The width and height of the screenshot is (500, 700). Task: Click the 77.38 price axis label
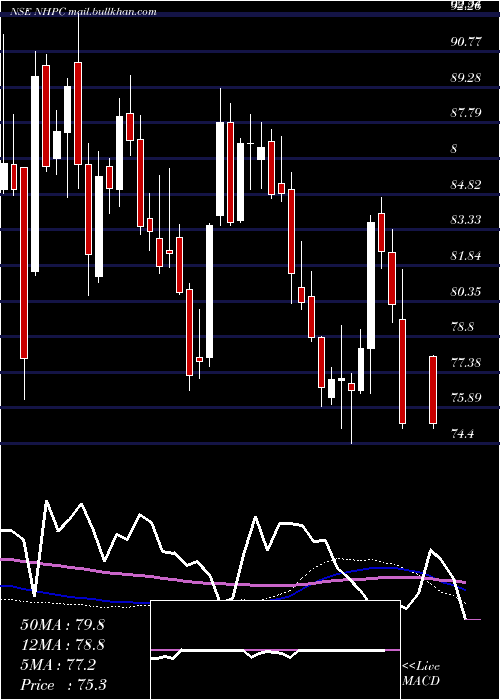(466, 362)
